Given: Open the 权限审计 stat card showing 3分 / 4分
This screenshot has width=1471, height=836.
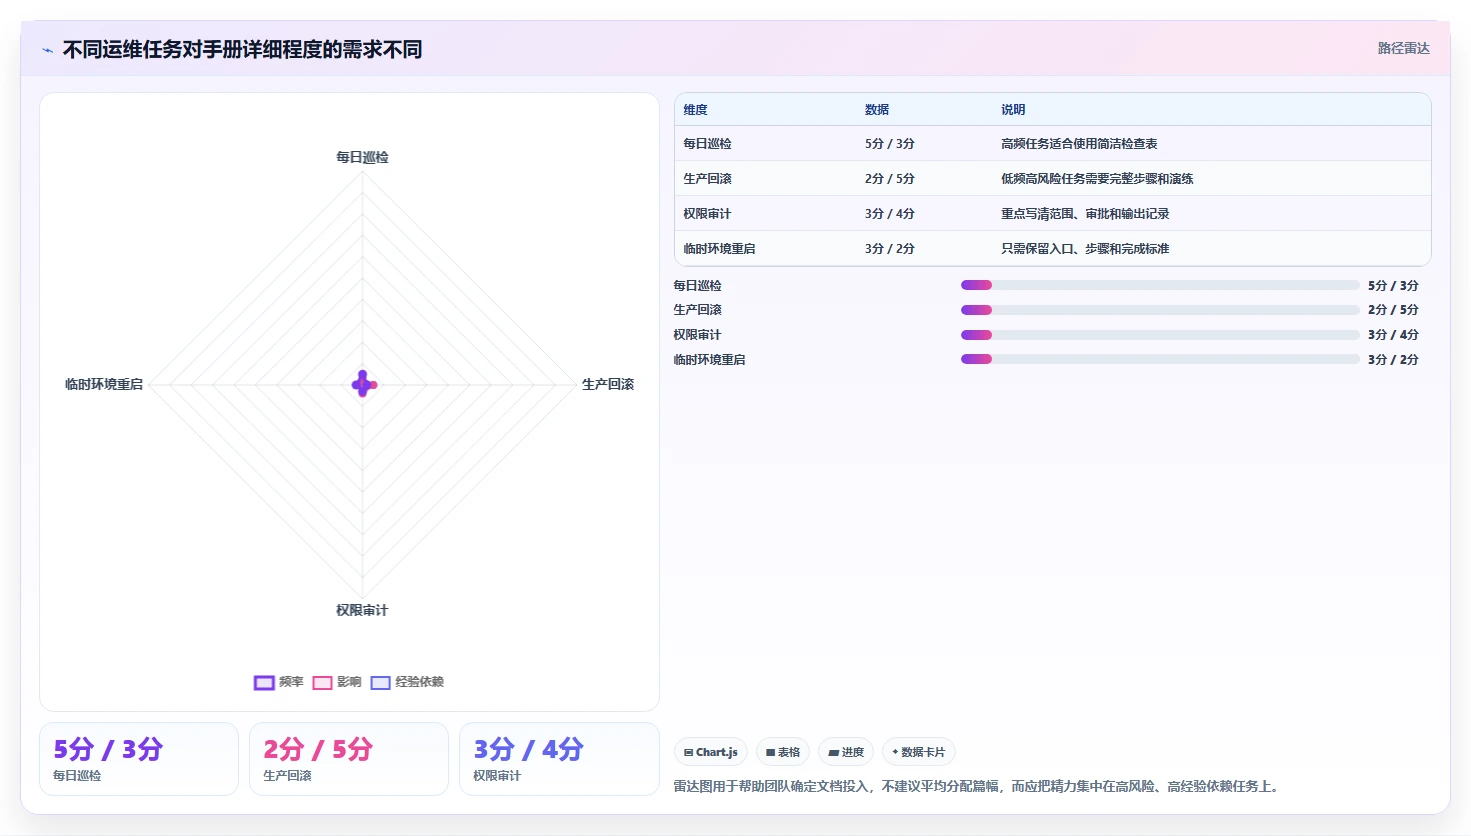Looking at the screenshot, I should pos(559,759).
